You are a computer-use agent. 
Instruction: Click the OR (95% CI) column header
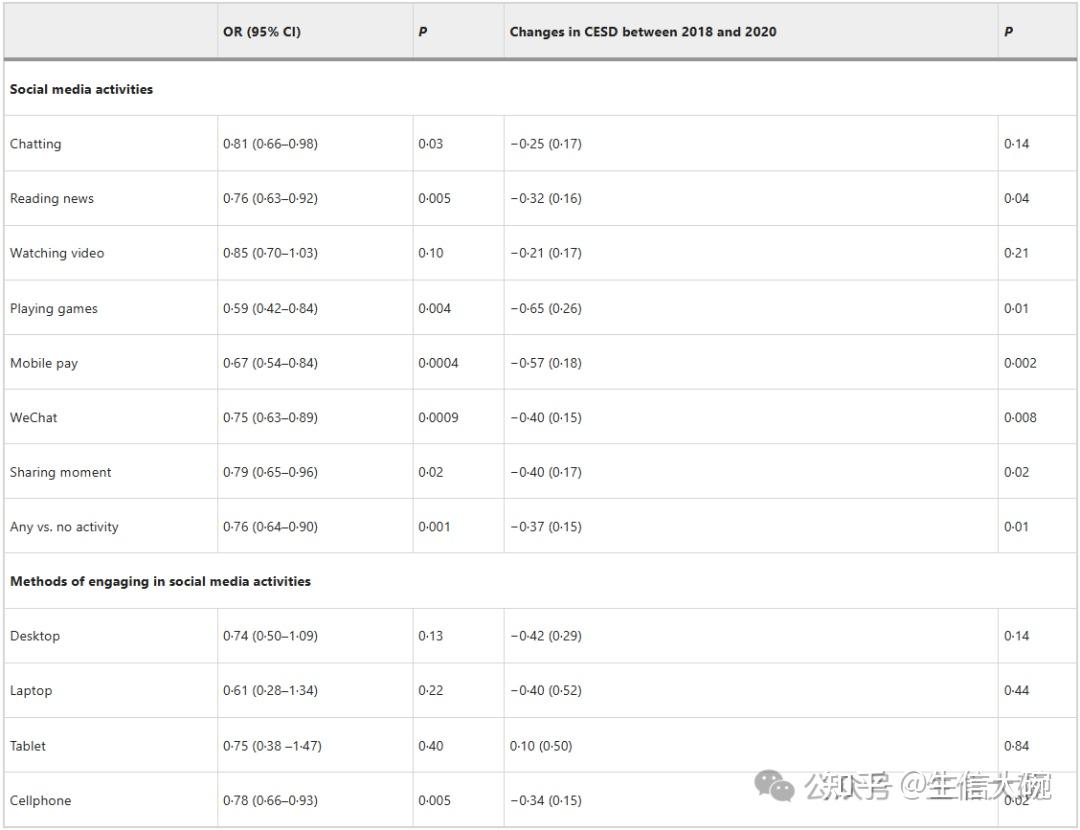coord(262,32)
